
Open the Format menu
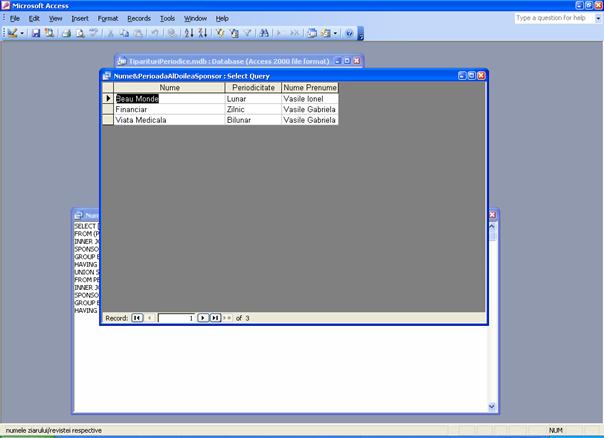click(108, 18)
